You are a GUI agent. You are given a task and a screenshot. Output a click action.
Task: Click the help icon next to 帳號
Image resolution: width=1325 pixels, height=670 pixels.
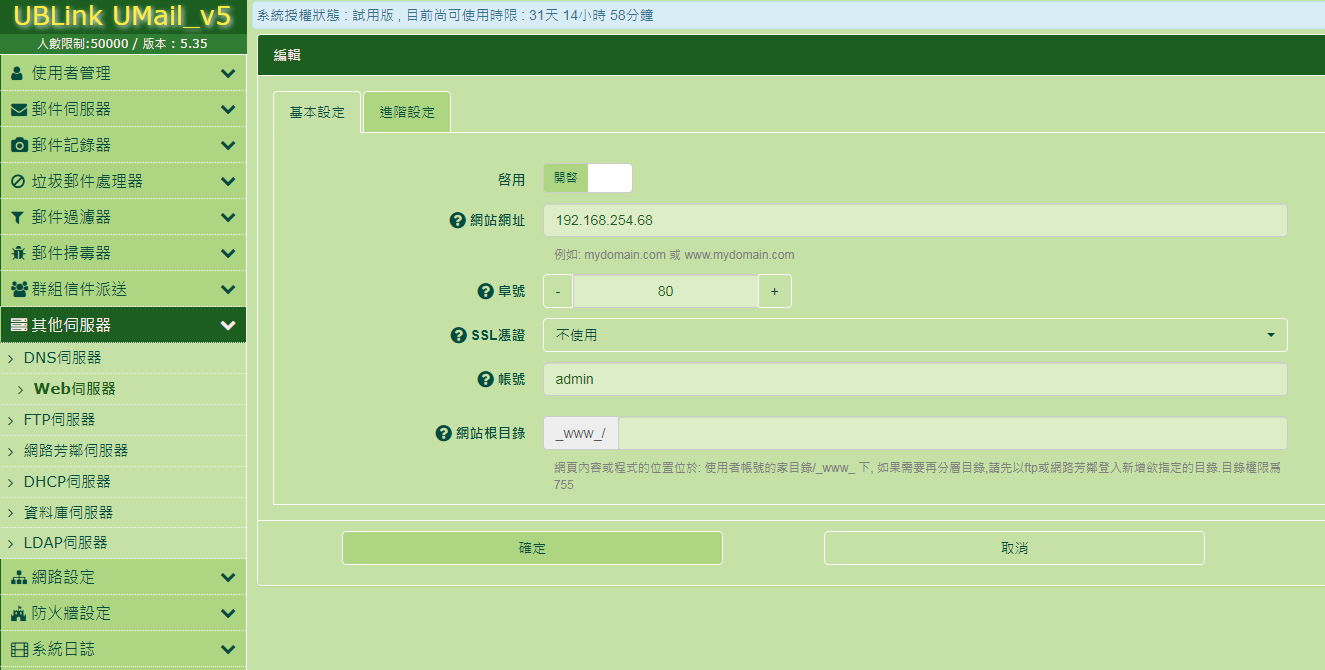[x=486, y=379]
